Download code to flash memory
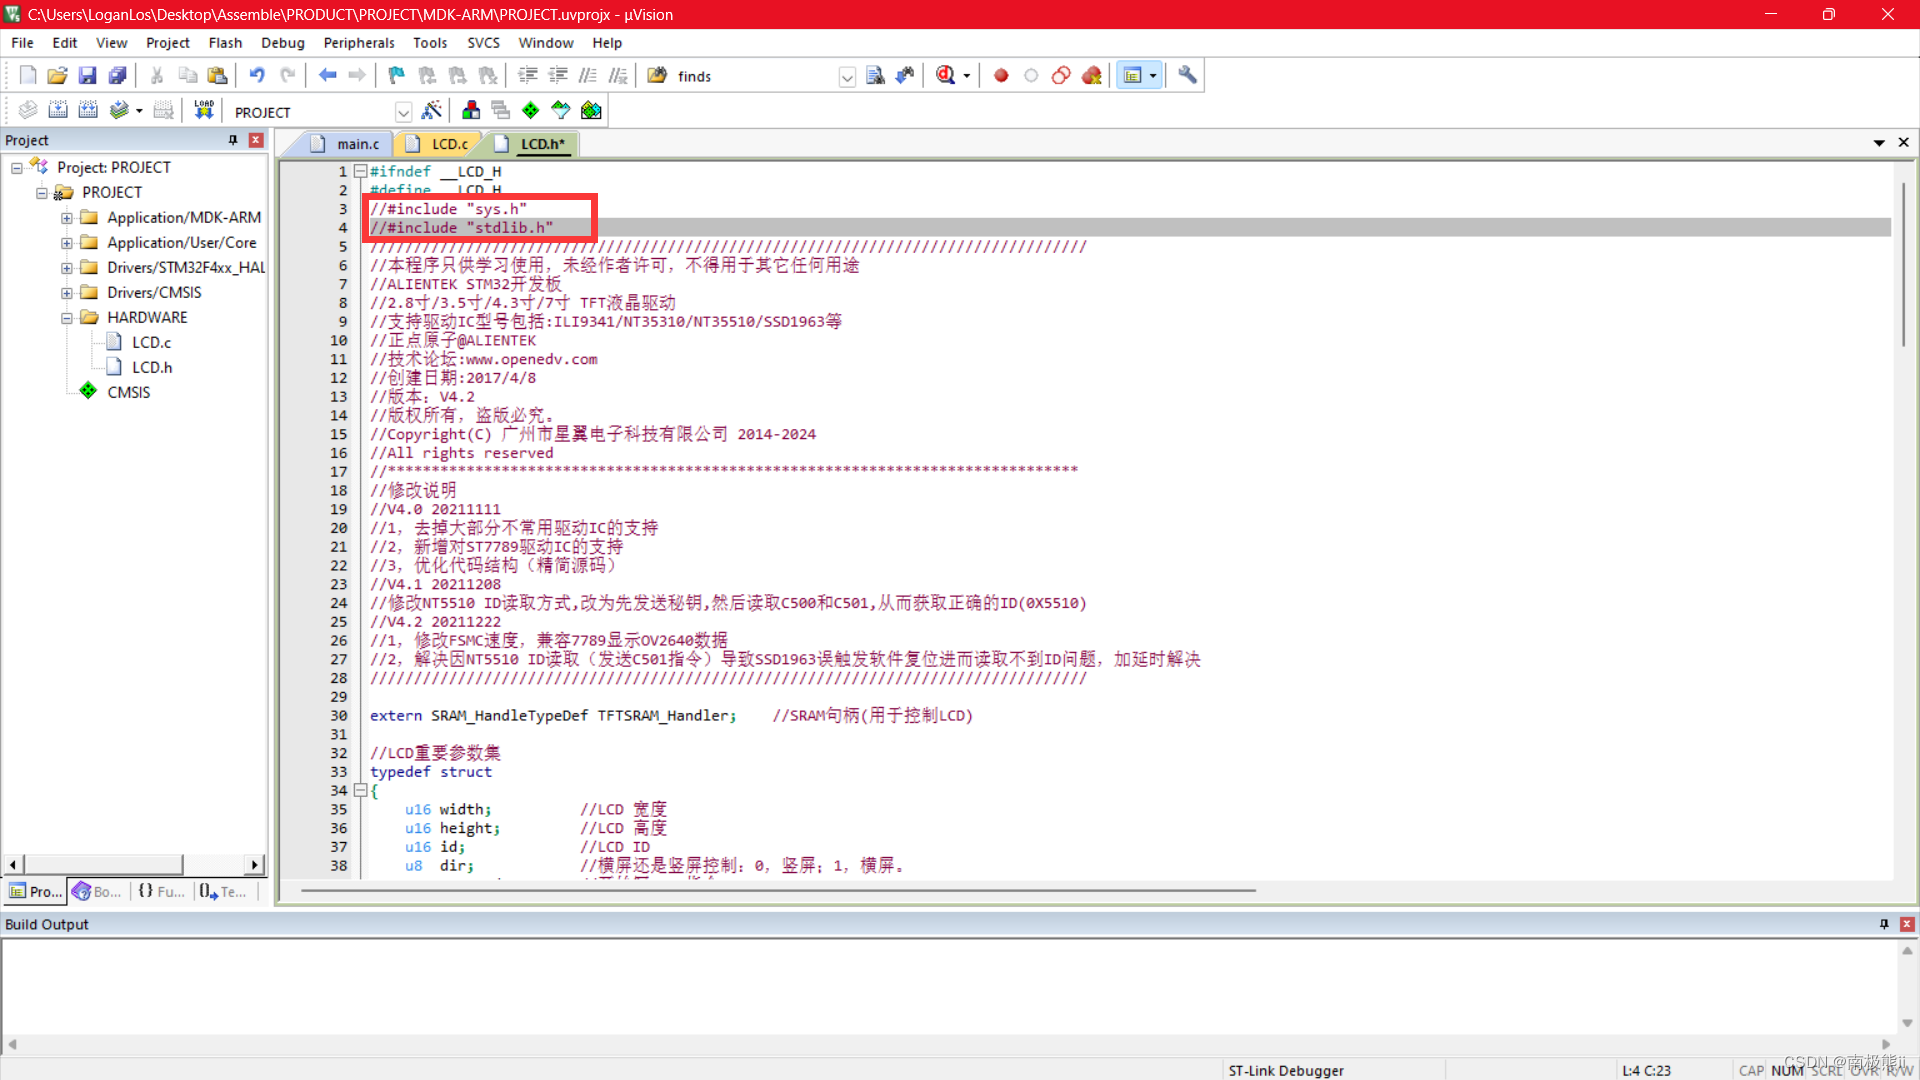This screenshot has height=1080, width=1920. [204, 110]
